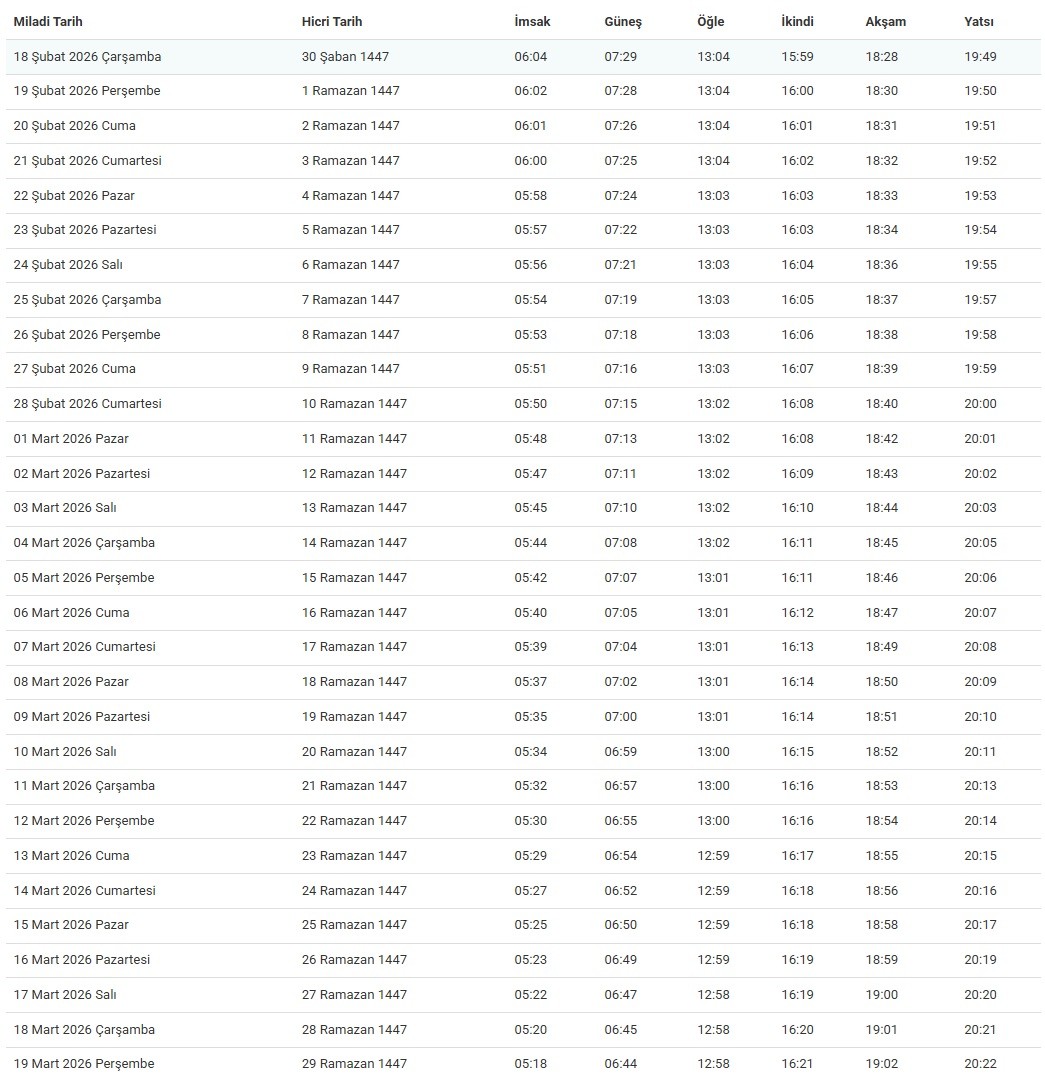Select the 15 Ramazan 1447 hijri date
This screenshot has height=1079, width=1045.
tap(354, 578)
